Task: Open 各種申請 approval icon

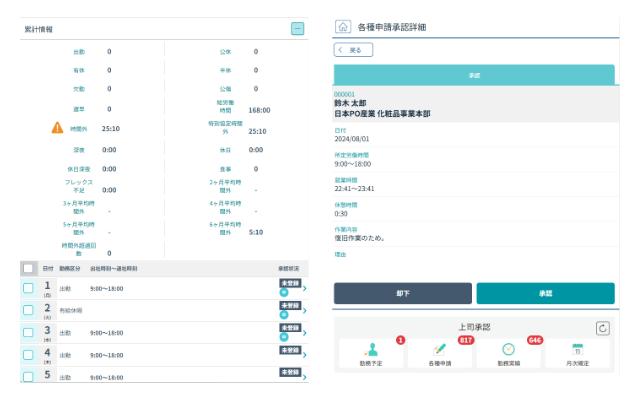Action: tap(440, 353)
